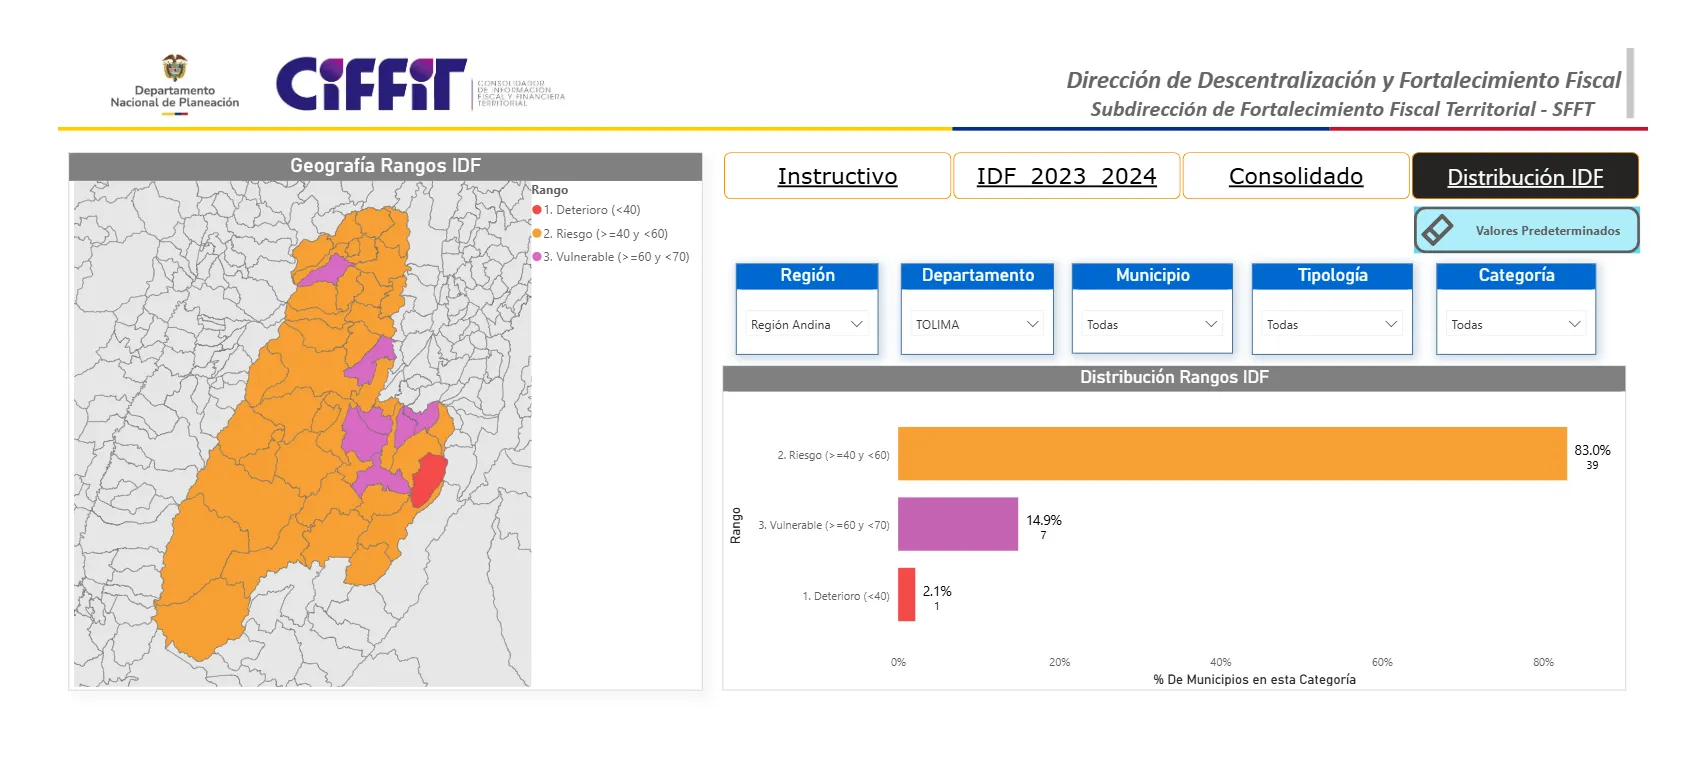Click the Departamento Nacional de Planeación logo
Screen dimensions: 1695x776
pos(175,84)
